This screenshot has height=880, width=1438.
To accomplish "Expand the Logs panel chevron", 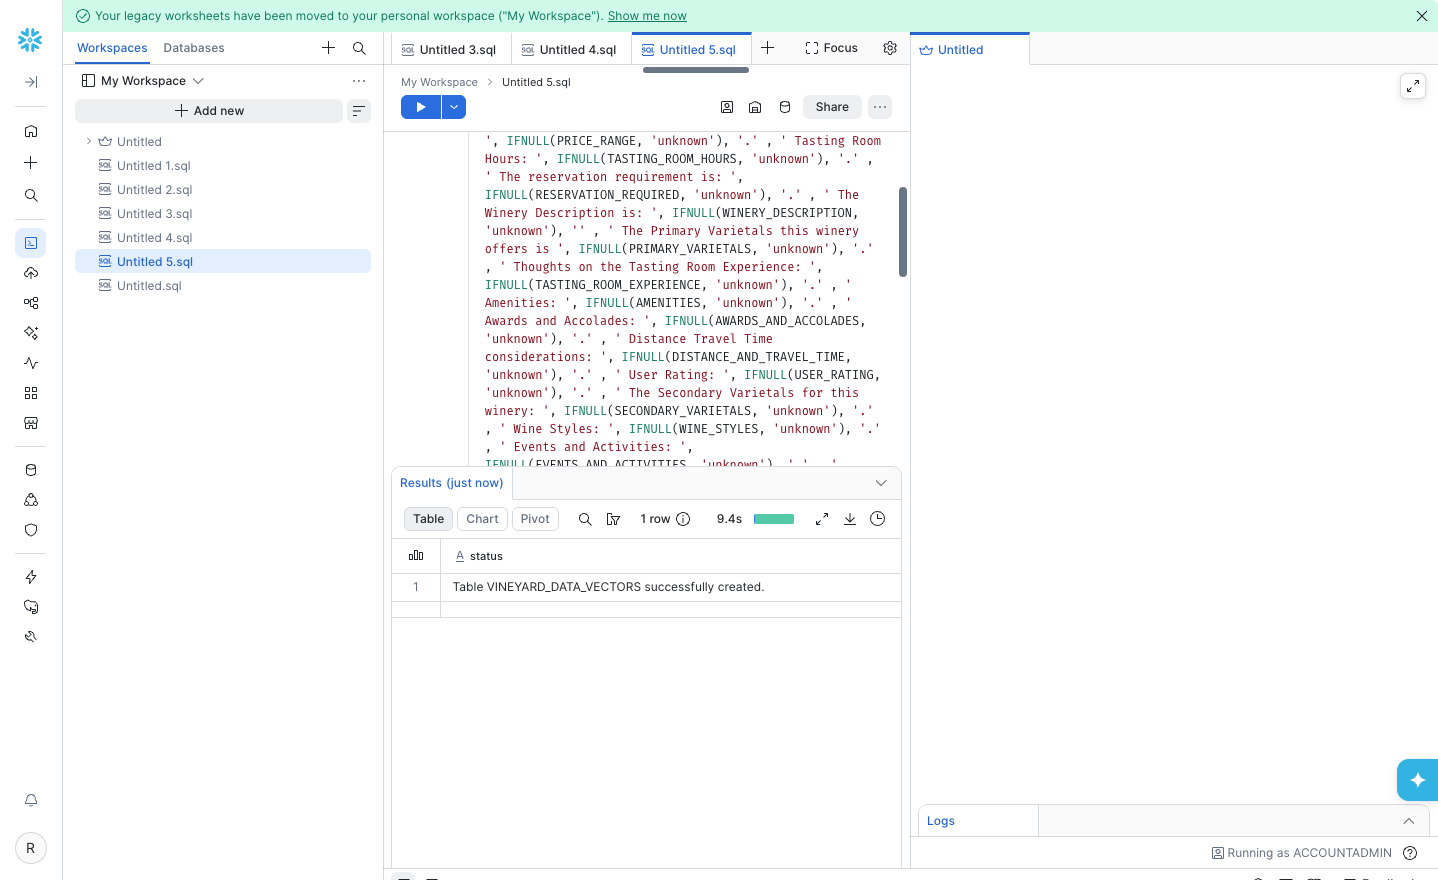I will point(1409,821).
